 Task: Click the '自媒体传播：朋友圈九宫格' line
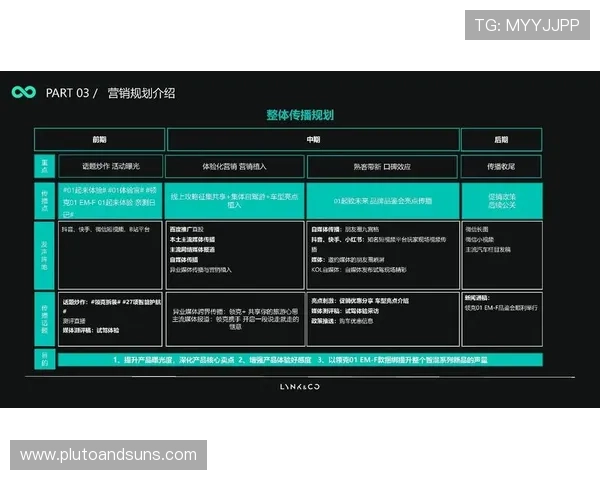tap(345, 229)
